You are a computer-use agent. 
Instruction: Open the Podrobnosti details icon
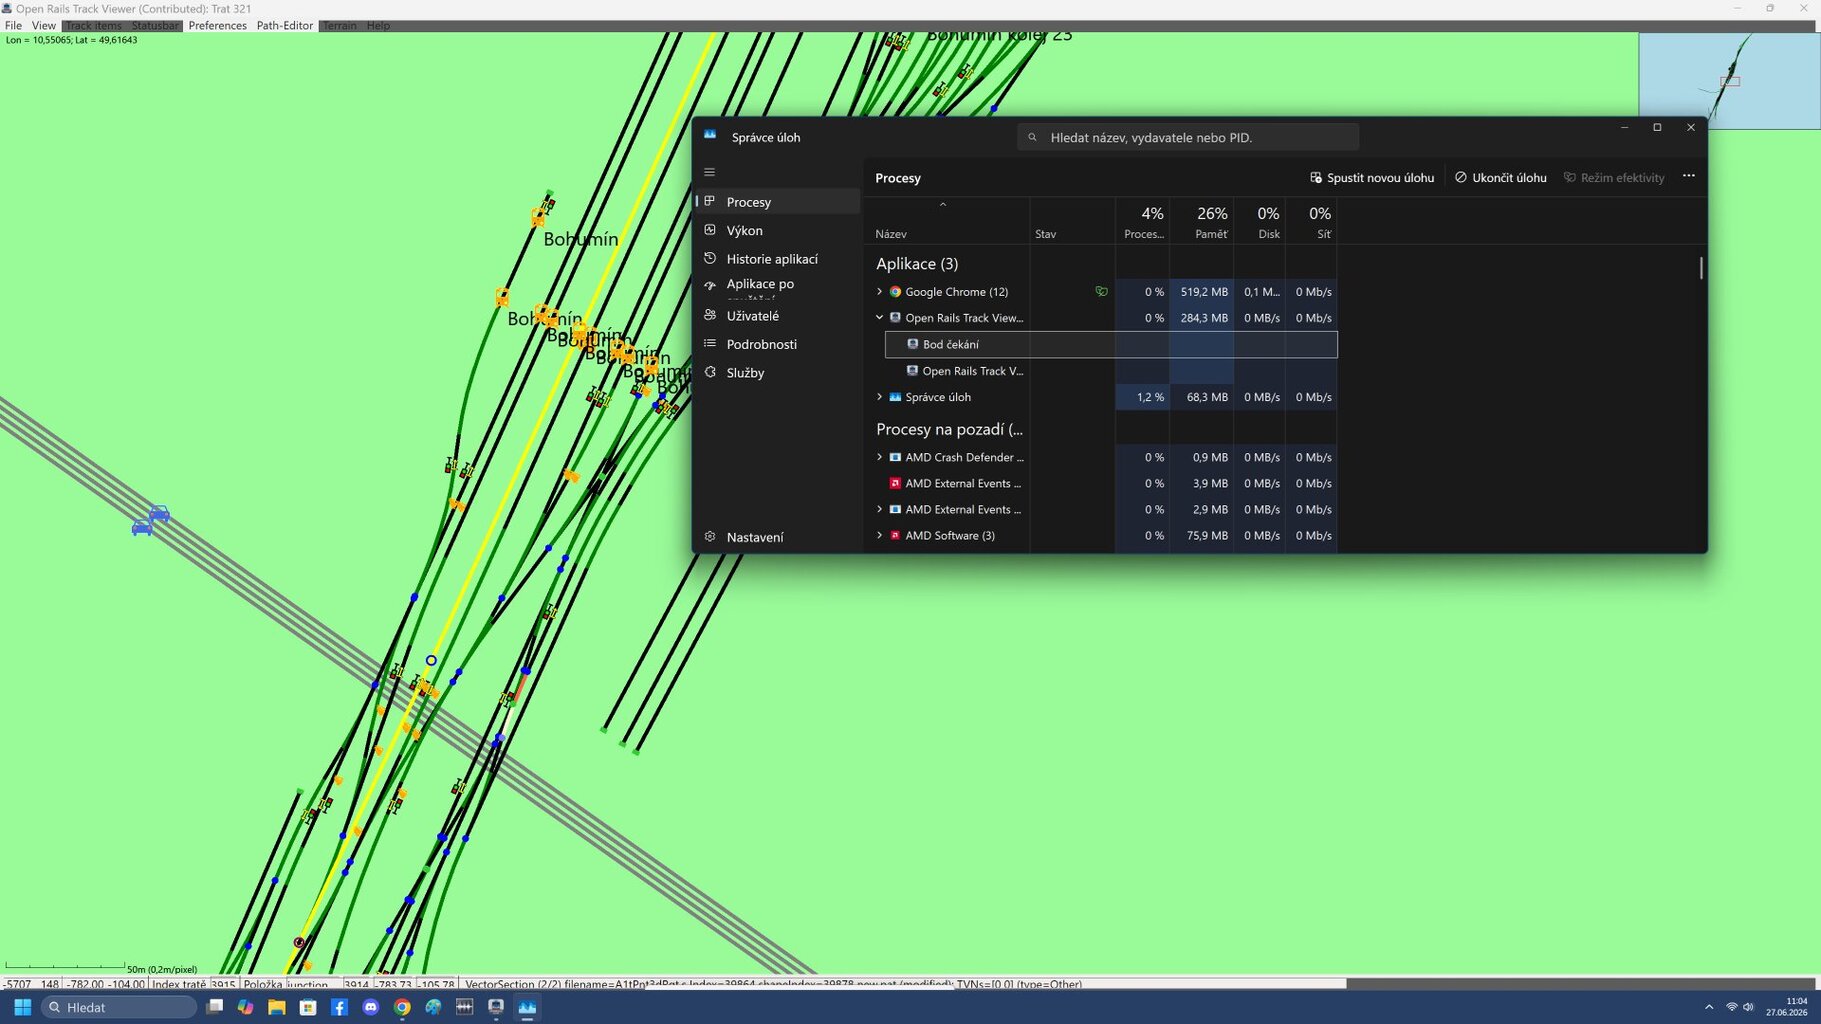click(x=710, y=343)
